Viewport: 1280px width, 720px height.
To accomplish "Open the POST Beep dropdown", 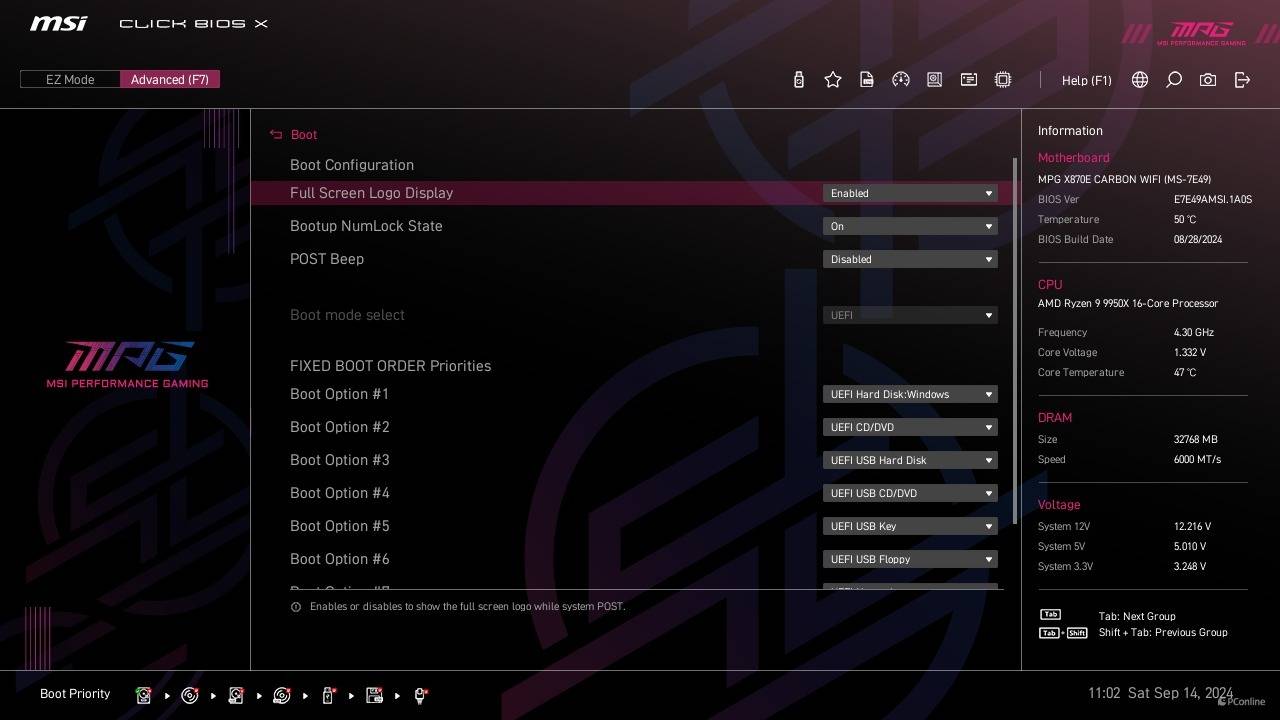I will coord(909,259).
